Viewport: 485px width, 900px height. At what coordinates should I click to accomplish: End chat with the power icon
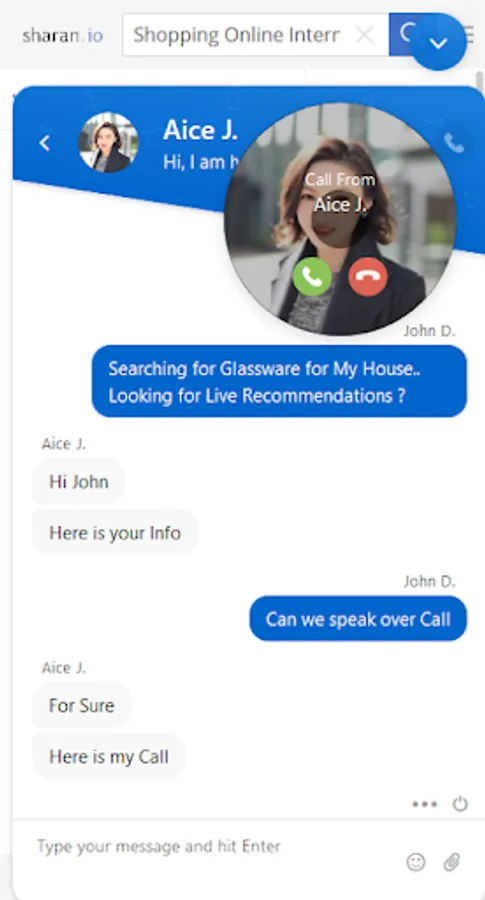(x=460, y=804)
